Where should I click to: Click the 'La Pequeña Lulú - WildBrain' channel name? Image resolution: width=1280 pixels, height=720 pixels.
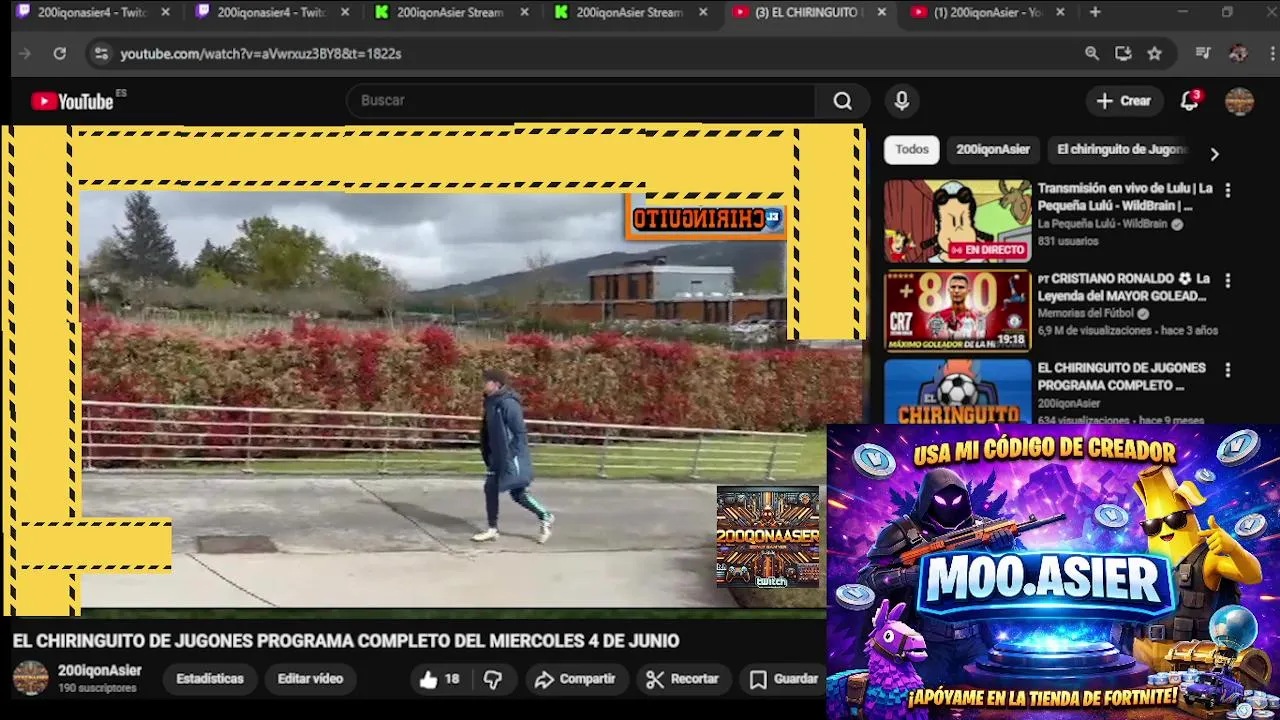[x=1102, y=224]
